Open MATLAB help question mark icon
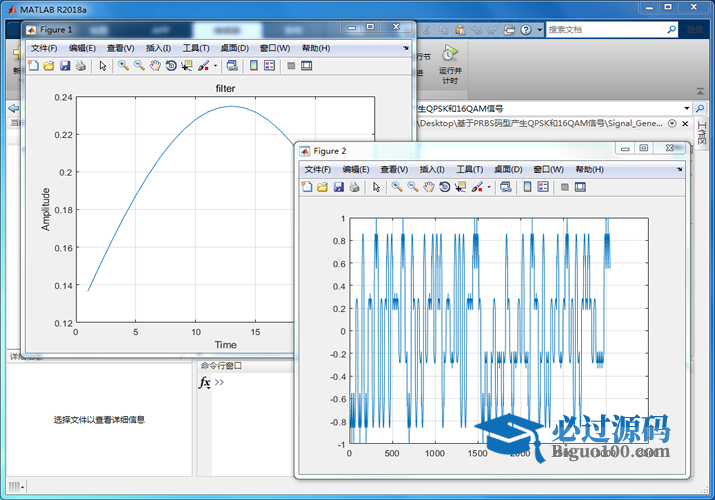This screenshot has width=715, height=500. [x=526, y=30]
